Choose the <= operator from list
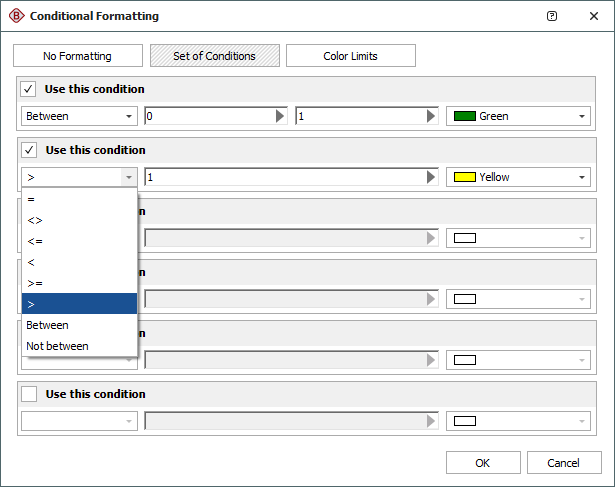Image resolution: width=615 pixels, height=487 pixels. click(35, 241)
